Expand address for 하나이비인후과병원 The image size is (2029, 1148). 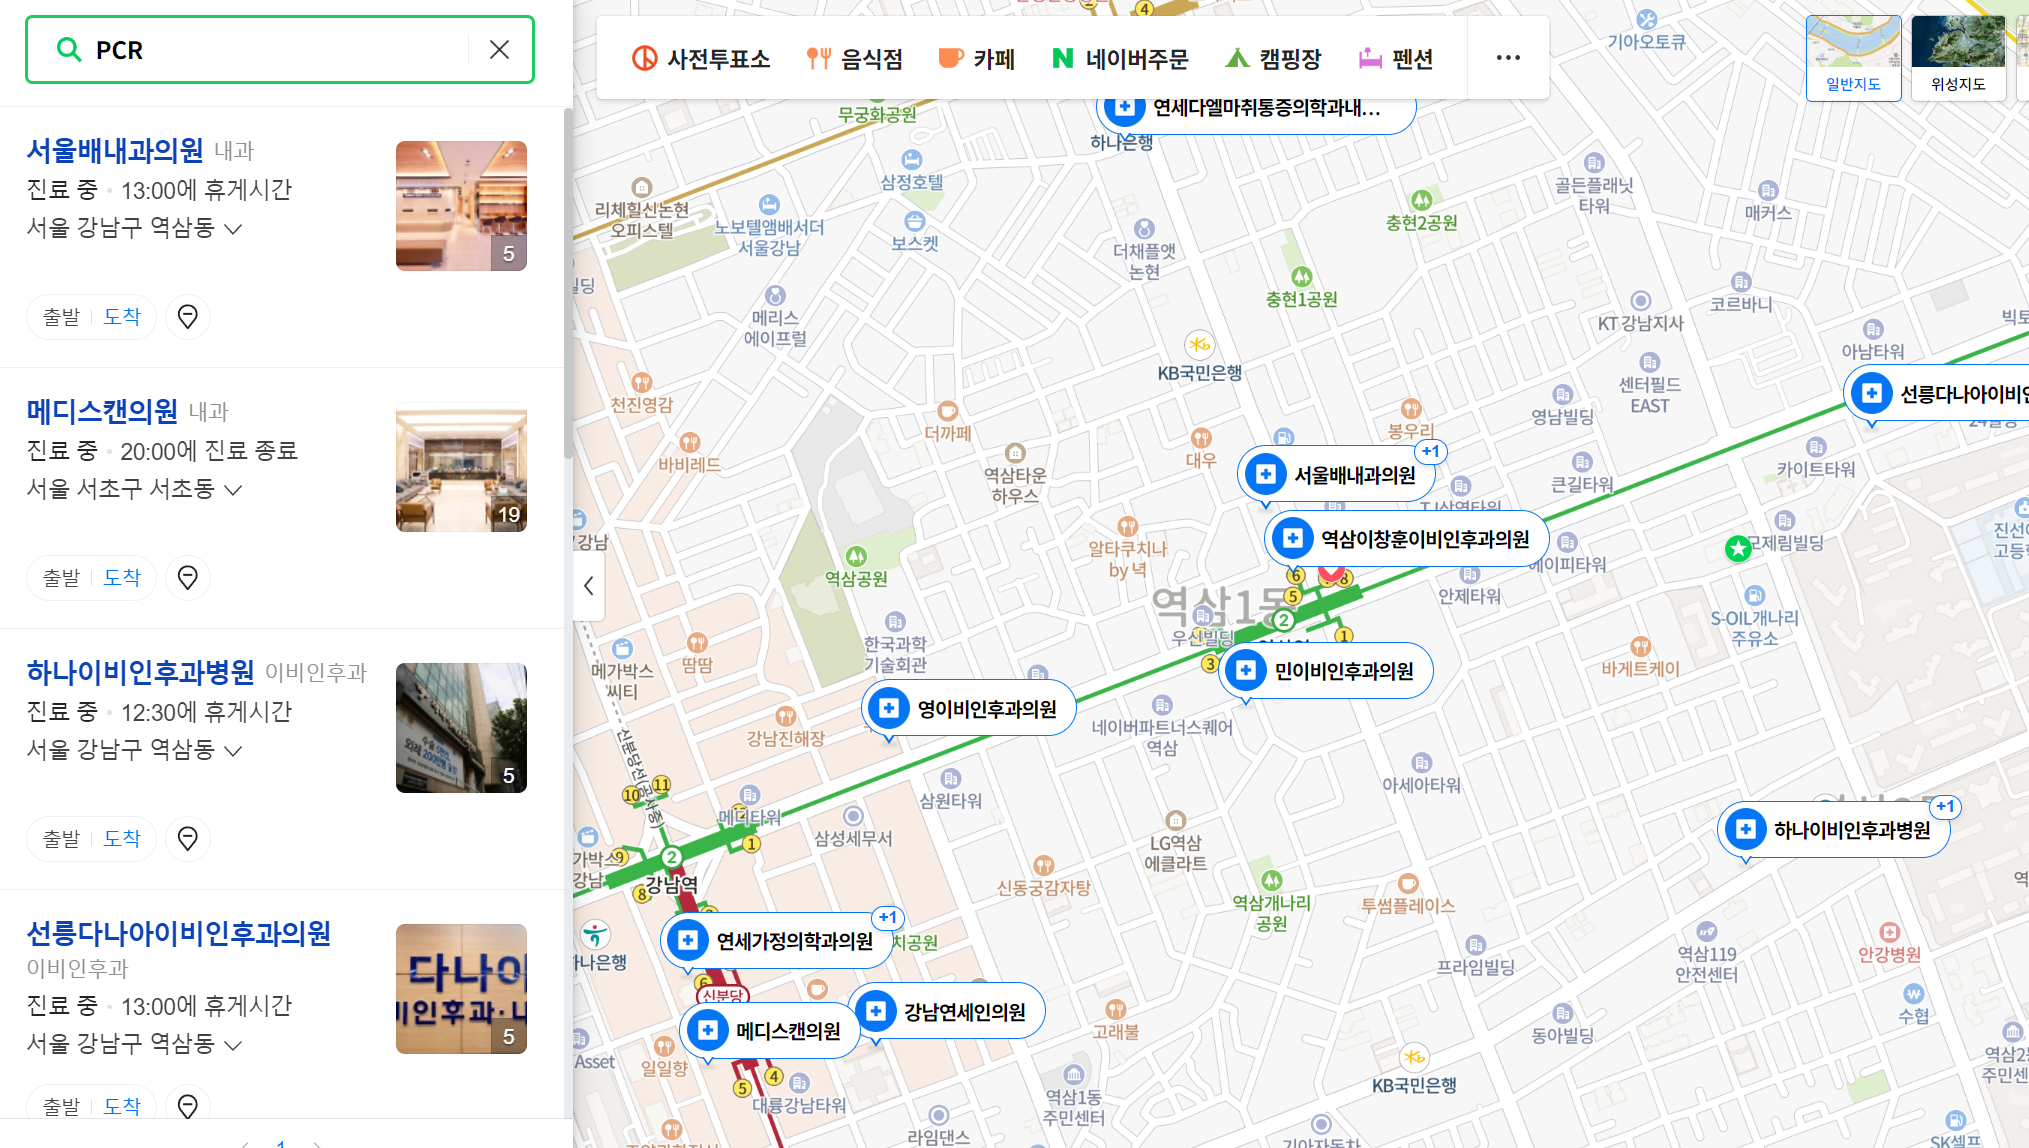click(x=233, y=751)
